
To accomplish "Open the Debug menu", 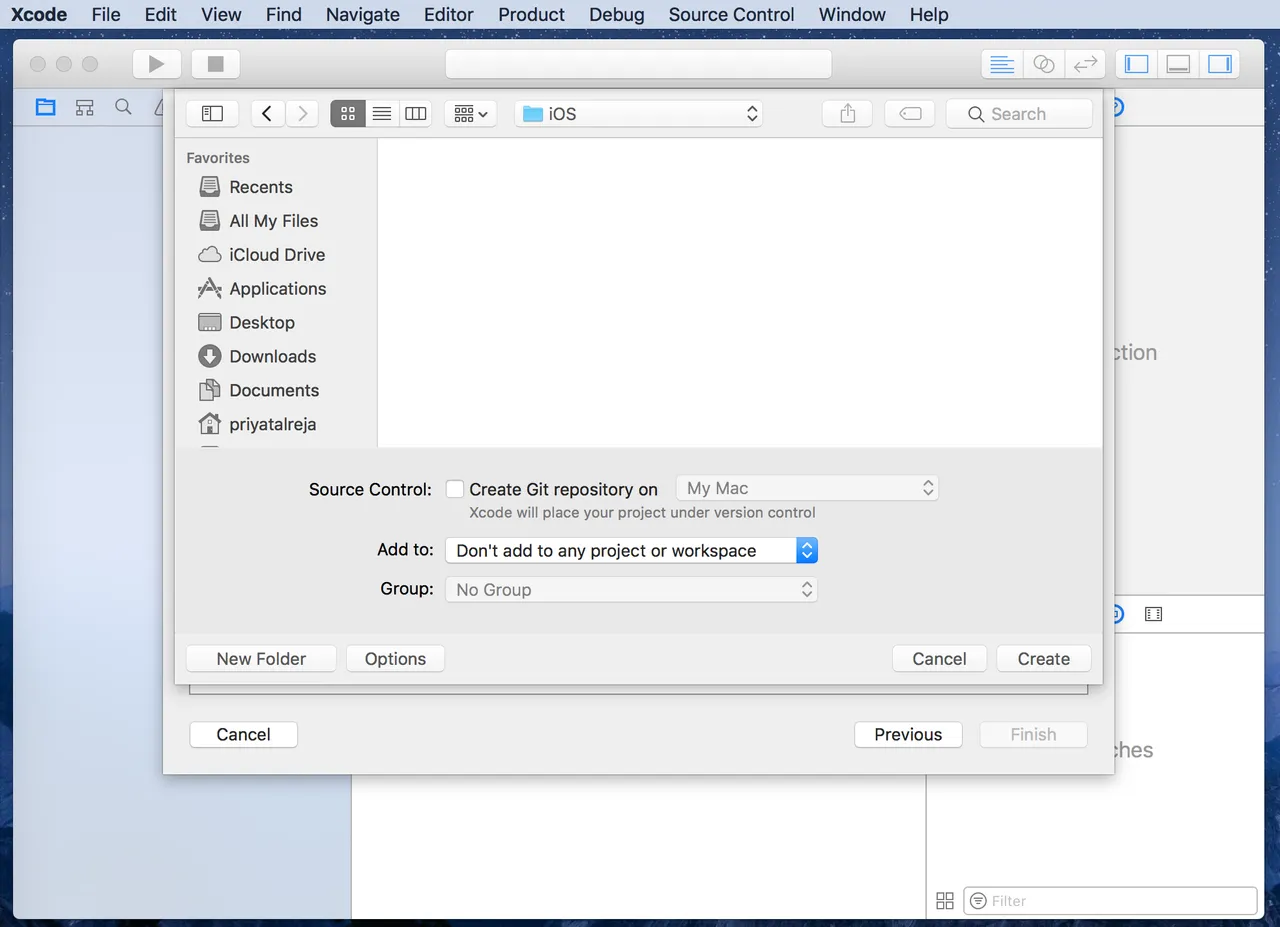I will coord(617,14).
